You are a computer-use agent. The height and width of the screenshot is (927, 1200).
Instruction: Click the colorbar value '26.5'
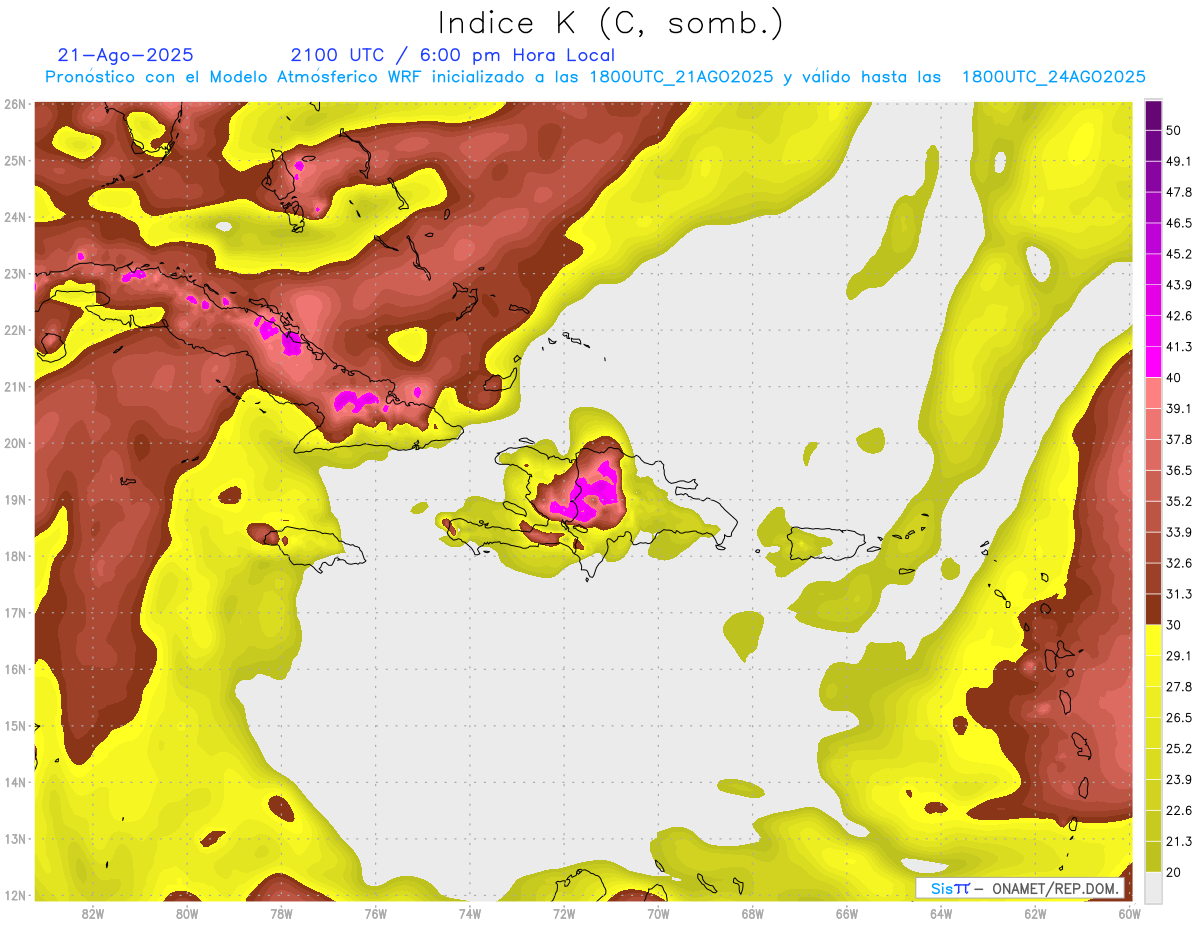pos(1179,718)
